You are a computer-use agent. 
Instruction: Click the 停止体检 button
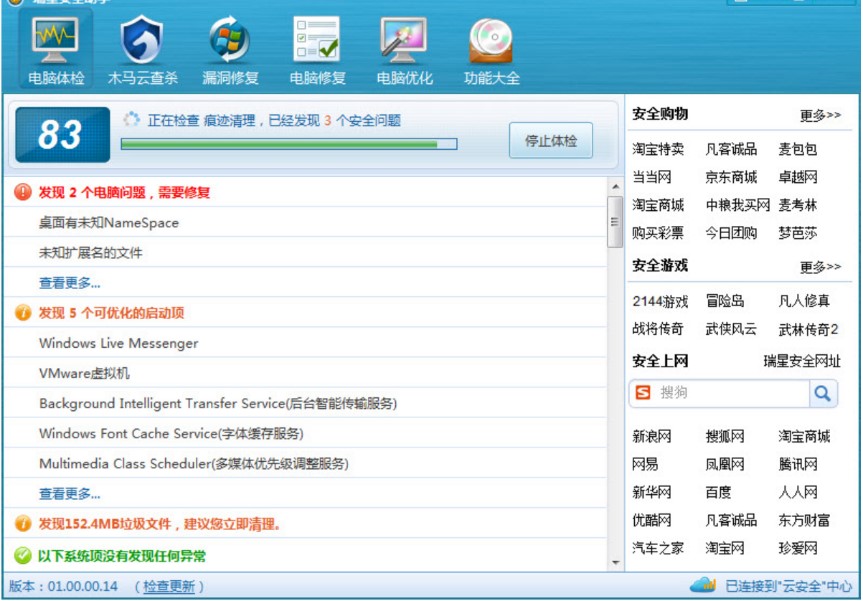click(550, 141)
